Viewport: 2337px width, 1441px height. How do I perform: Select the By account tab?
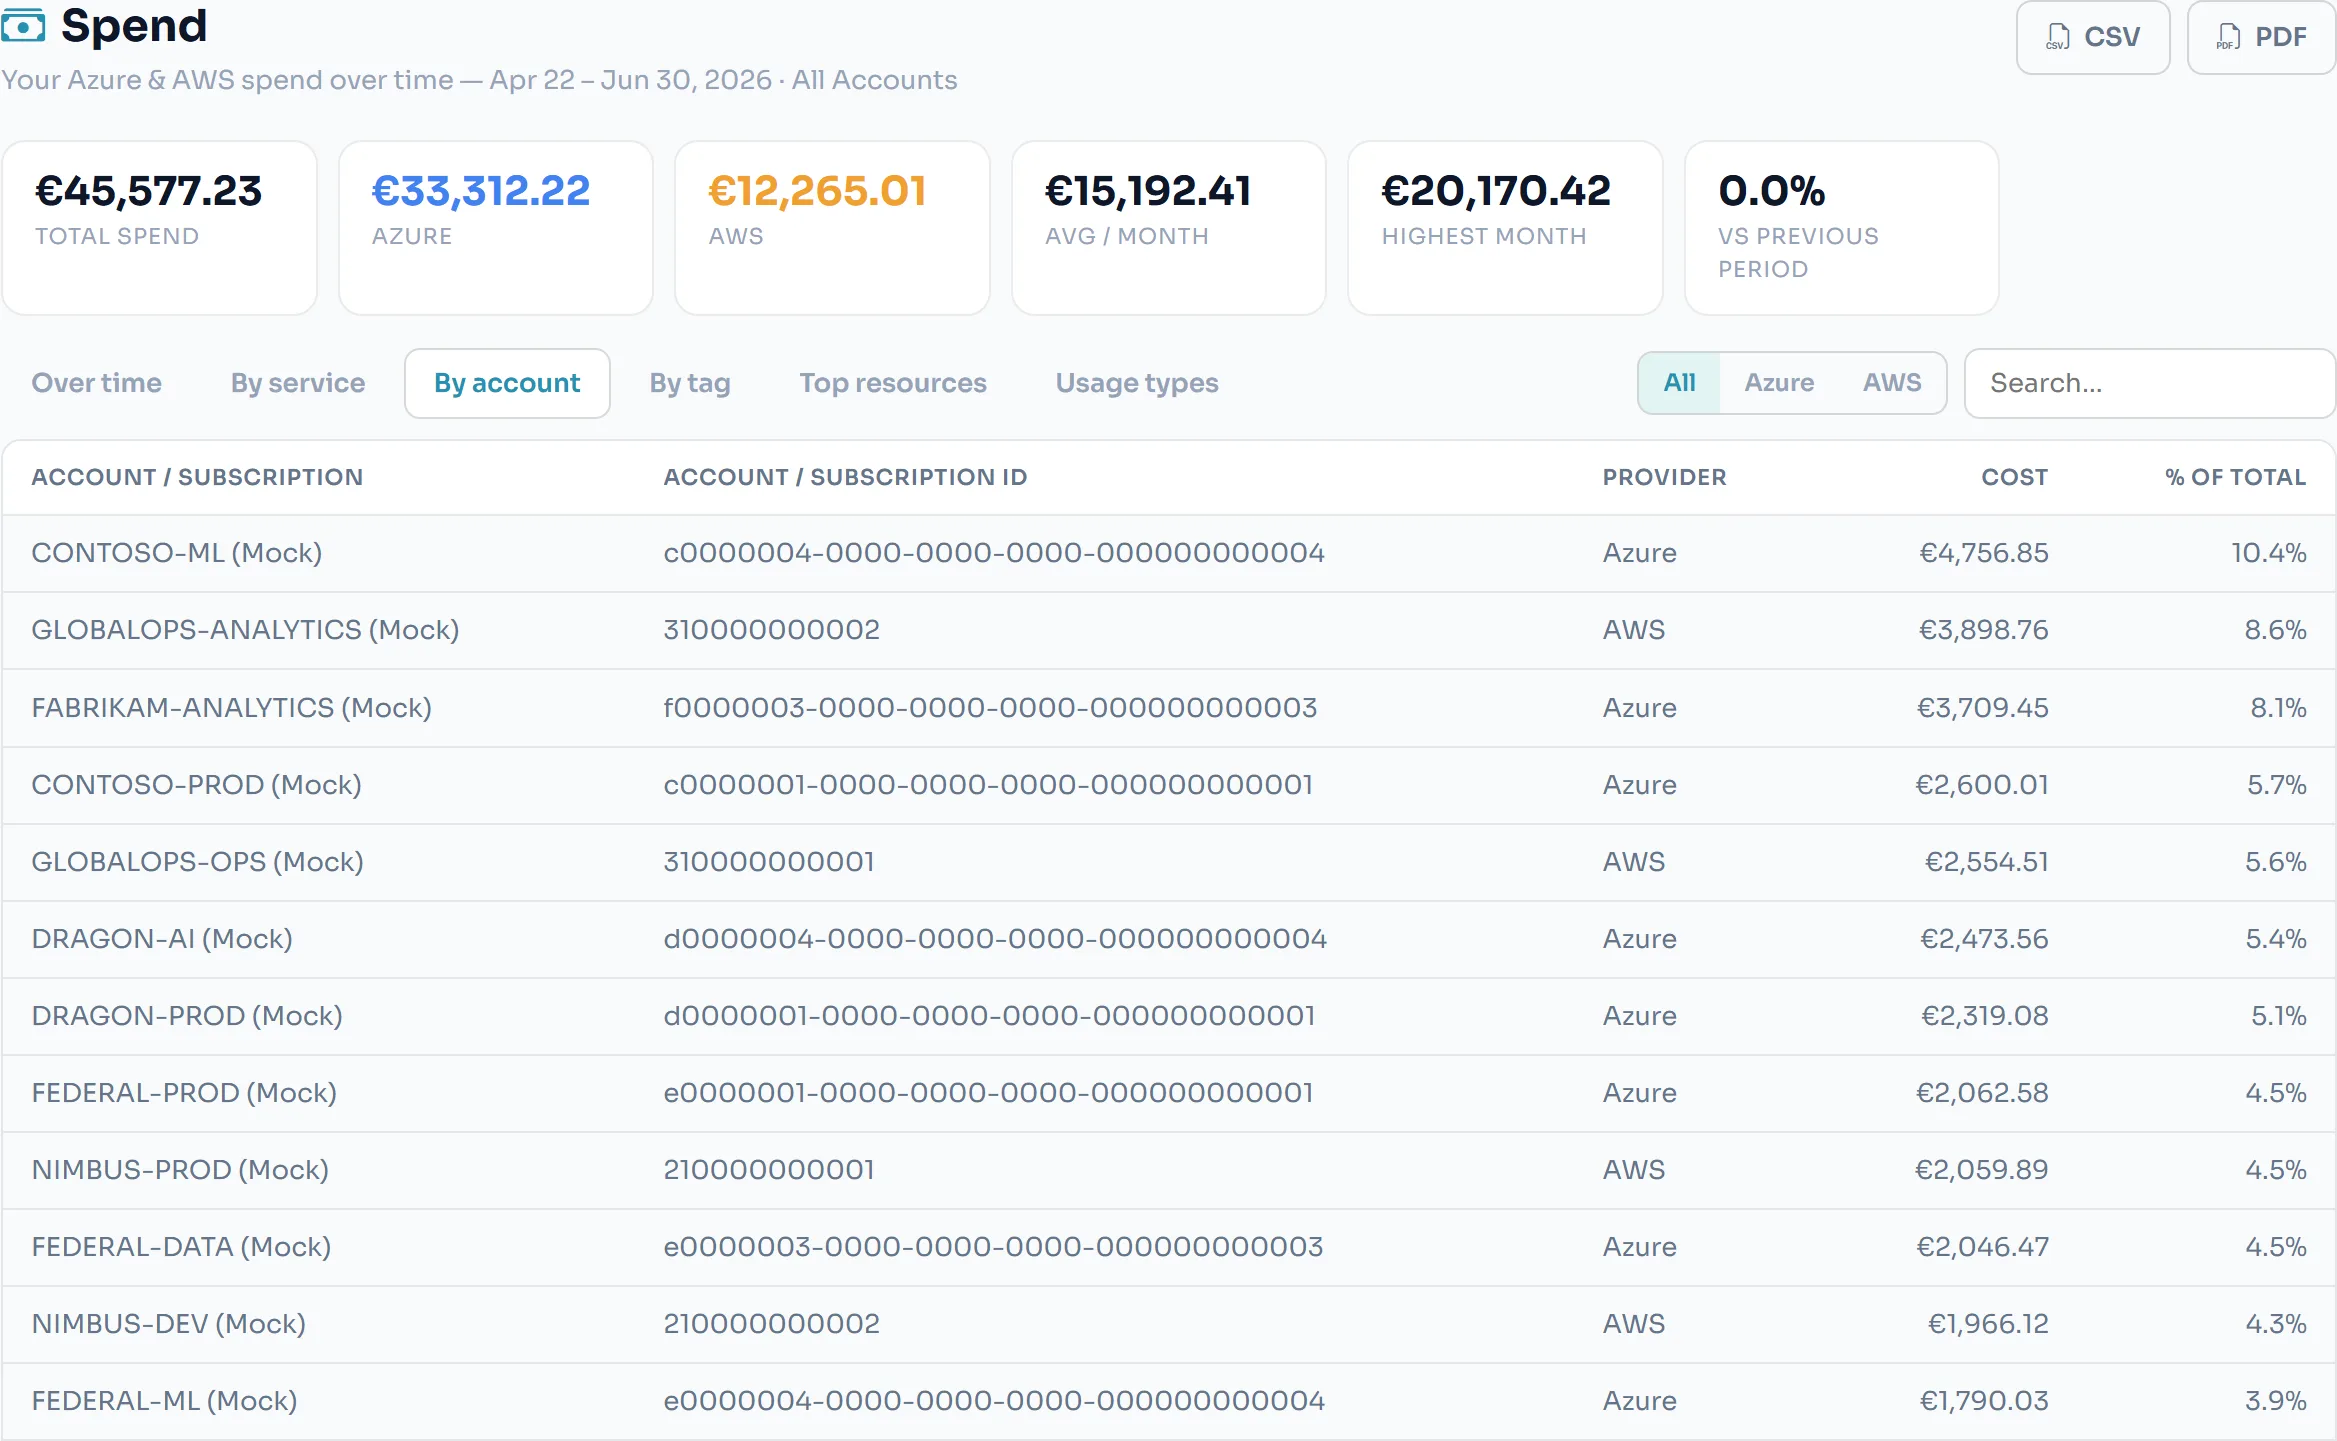click(507, 383)
